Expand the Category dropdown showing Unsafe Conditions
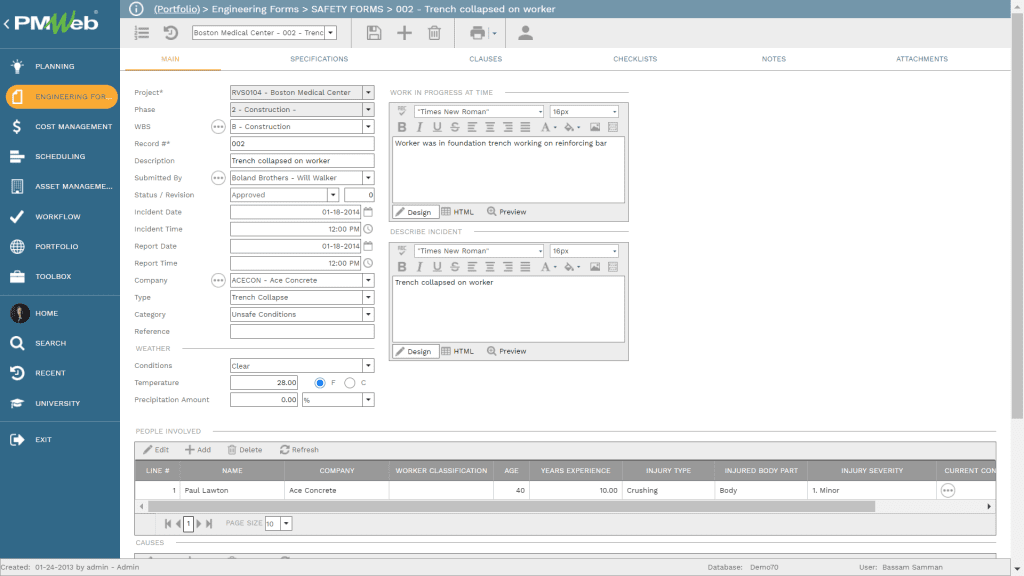1024x576 pixels. click(x=368, y=314)
